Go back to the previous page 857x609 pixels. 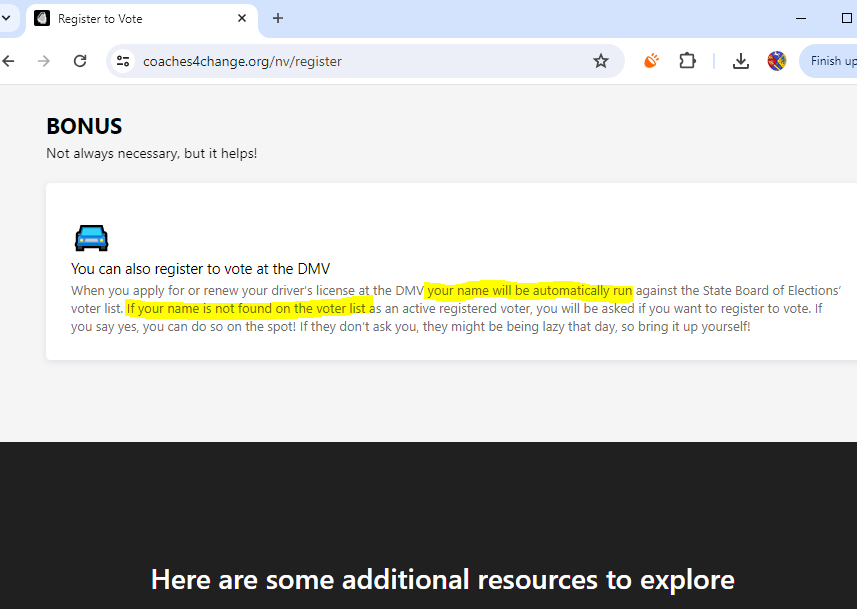(8, 61)
